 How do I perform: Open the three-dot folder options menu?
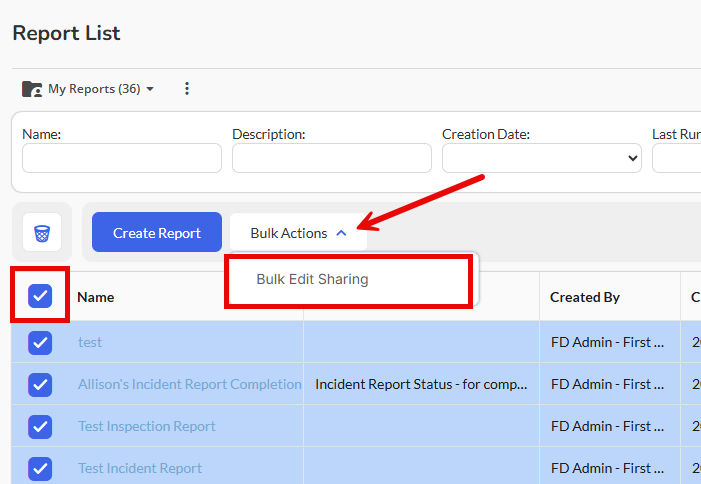point(187,88)
